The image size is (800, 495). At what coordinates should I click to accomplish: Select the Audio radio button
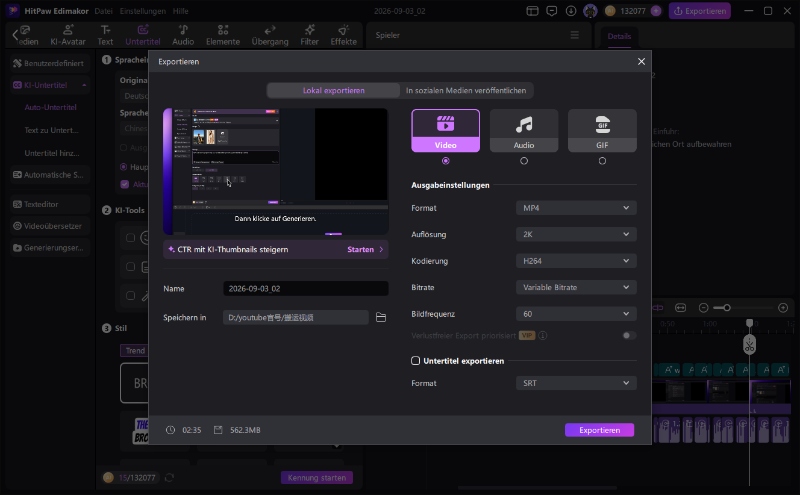pos(524,161)
